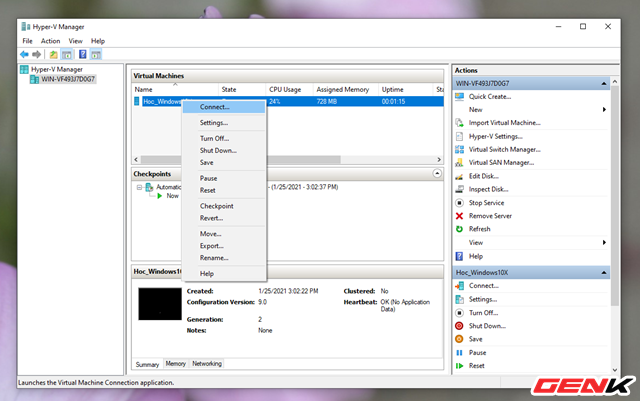The height and width of the screenshot is (401, 640).
Task: Switch to the Networking tab
Action: point(207,363)
